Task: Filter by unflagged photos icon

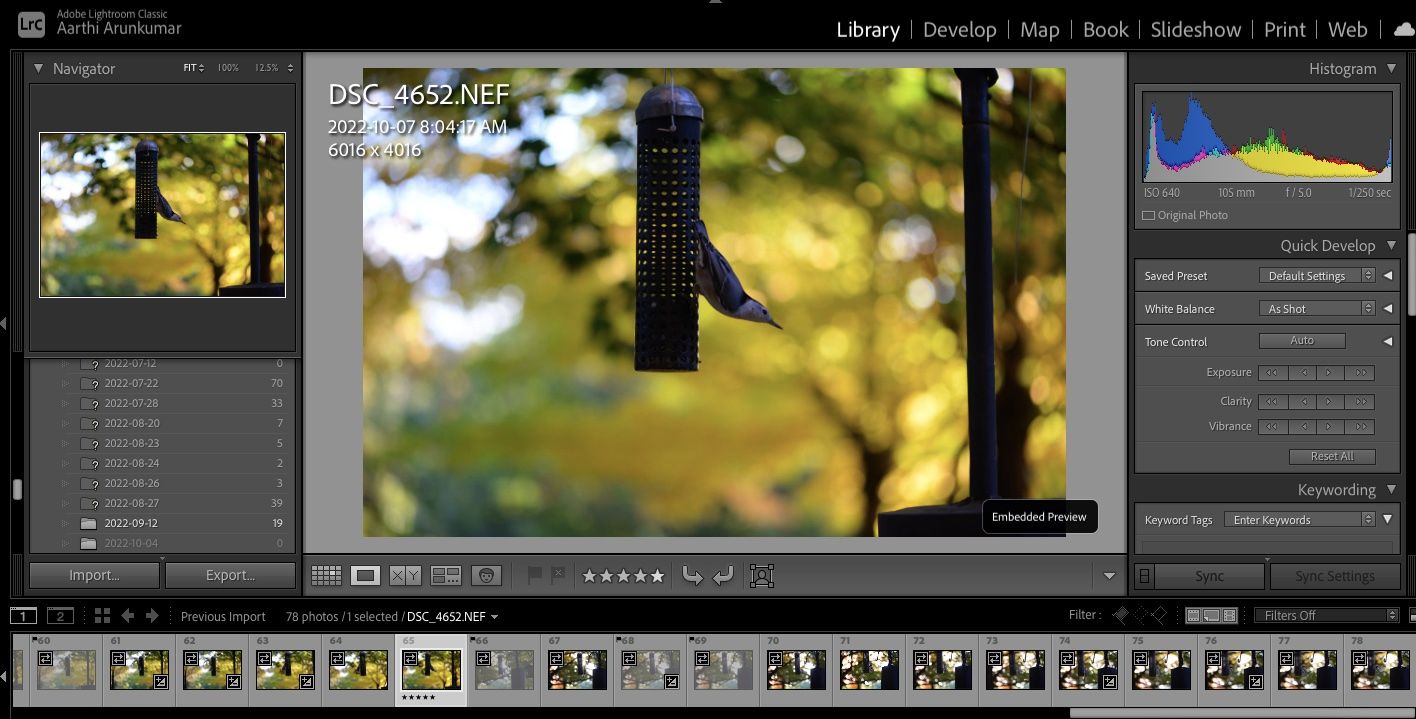Action: point(1140,615)
